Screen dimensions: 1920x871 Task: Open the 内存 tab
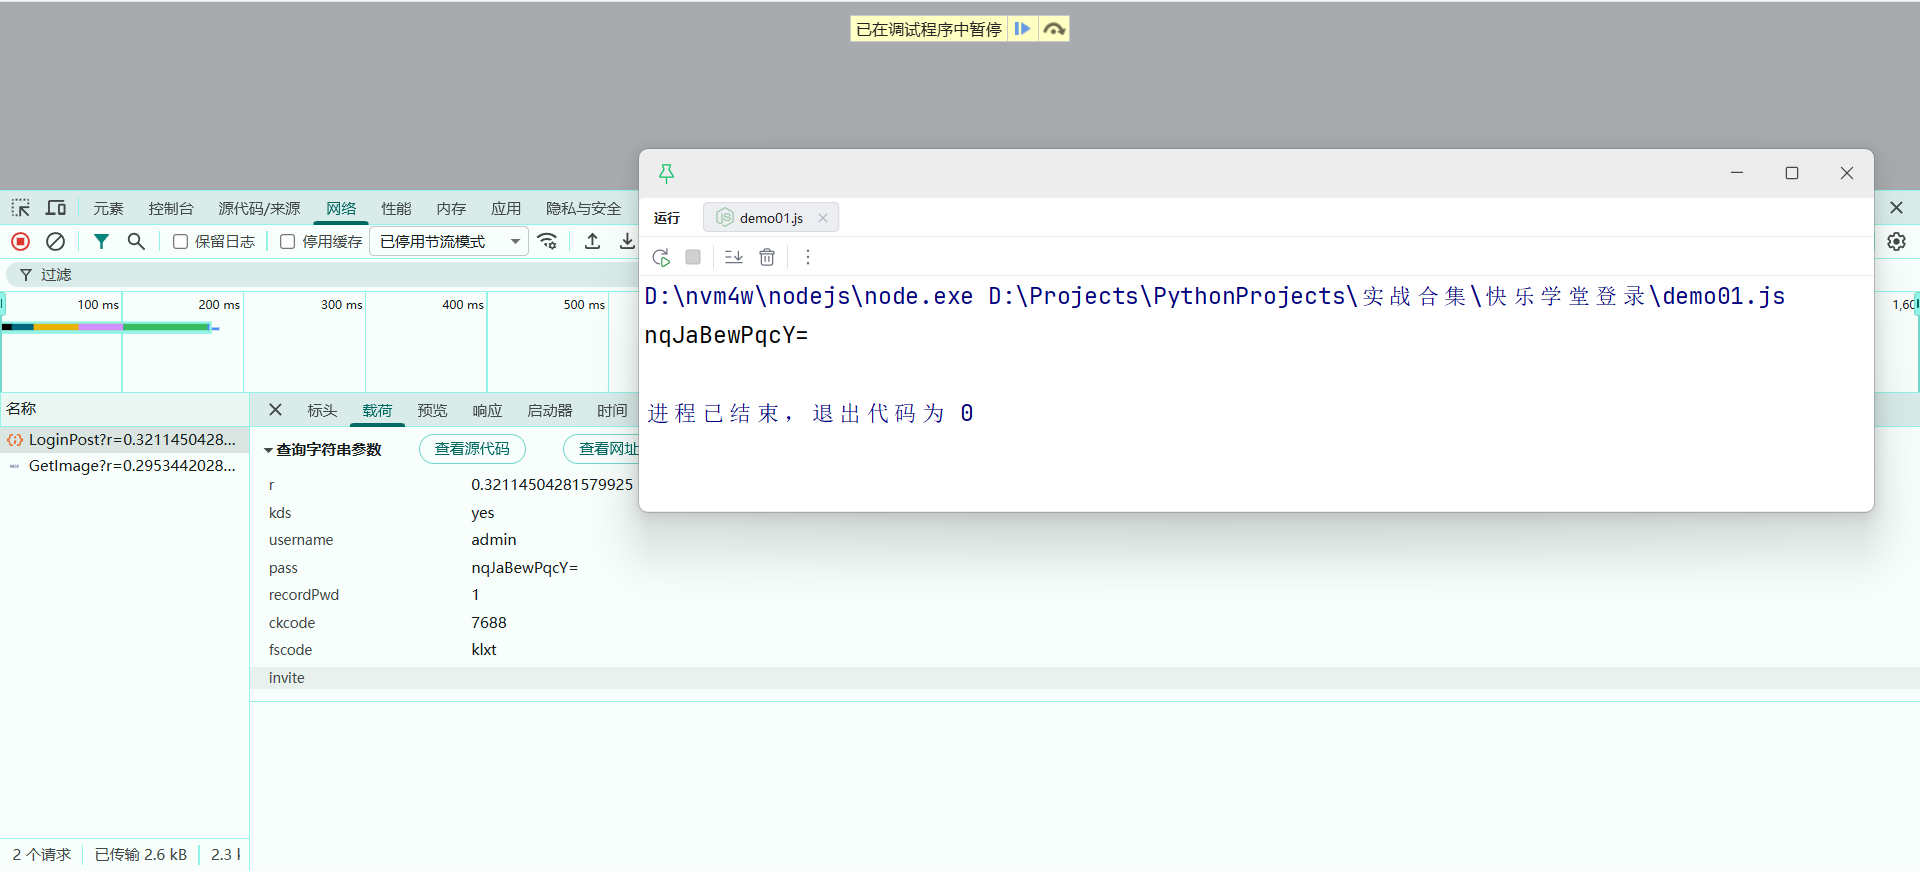pyautogui.click(x=451, y=208)
